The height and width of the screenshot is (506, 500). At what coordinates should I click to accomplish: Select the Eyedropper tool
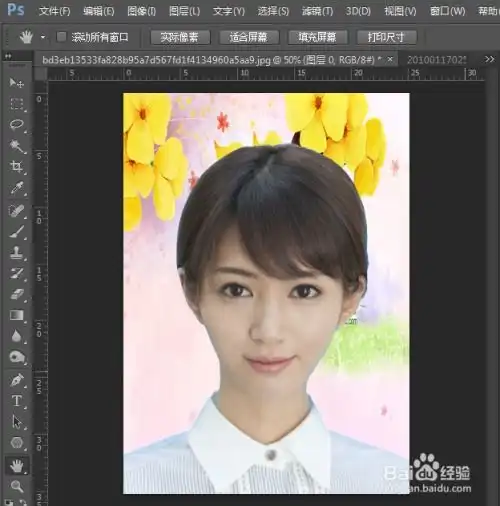(x=16, y=188)
